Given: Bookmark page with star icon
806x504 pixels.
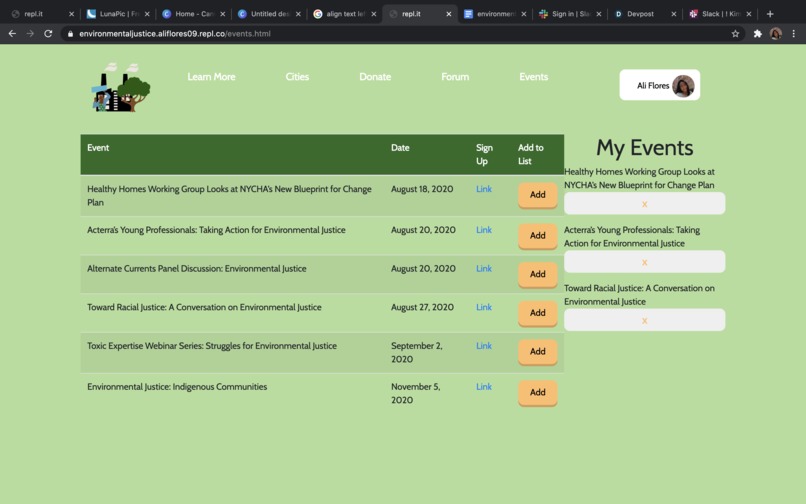Looking at the screenshot, I should pyautogui.click(x=735, y=33).
